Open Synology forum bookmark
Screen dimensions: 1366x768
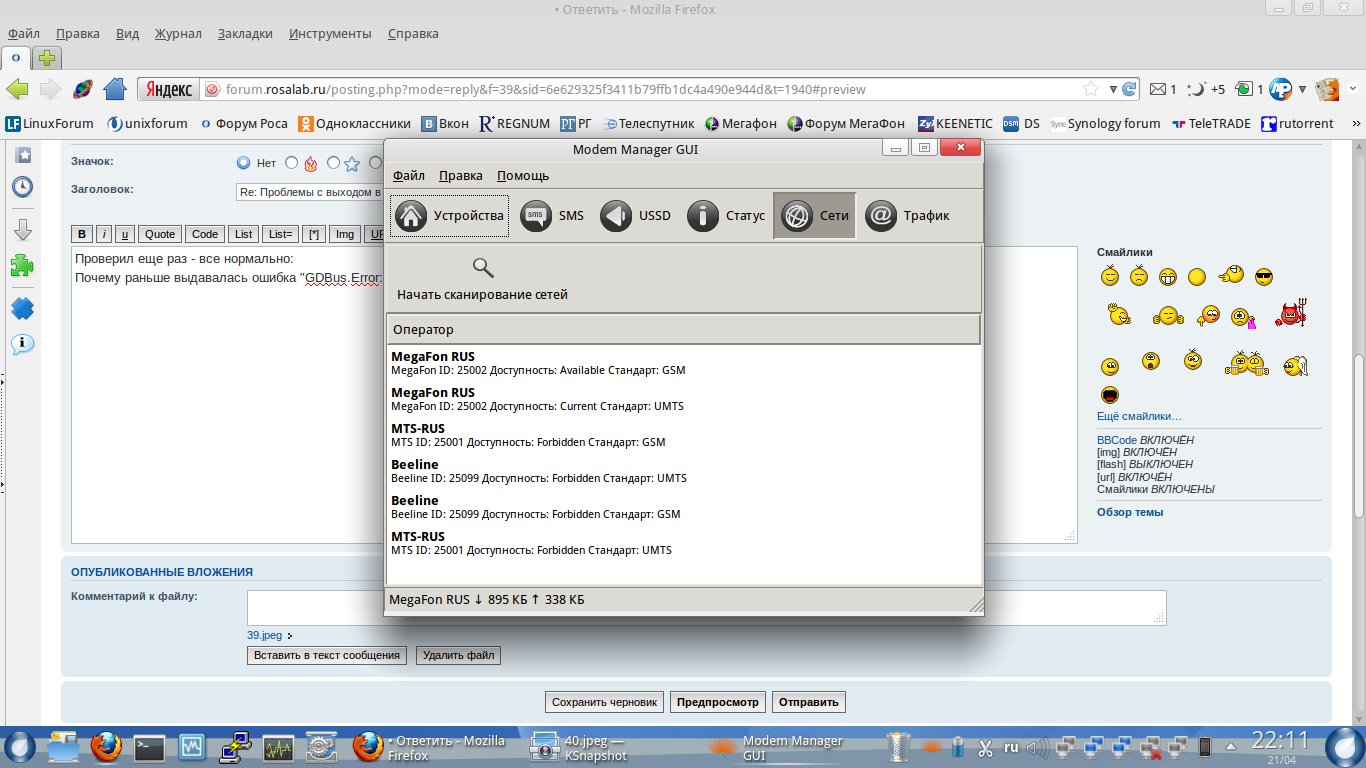[1105, 124]
